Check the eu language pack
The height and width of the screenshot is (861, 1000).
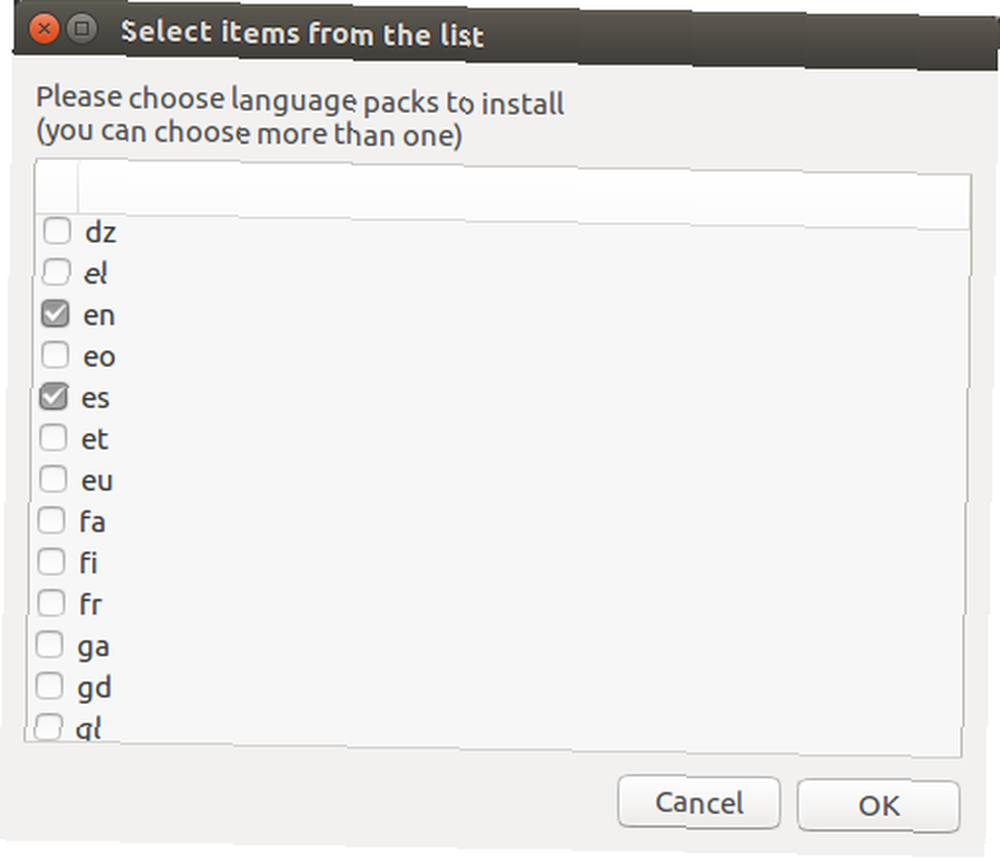(52, 479)
